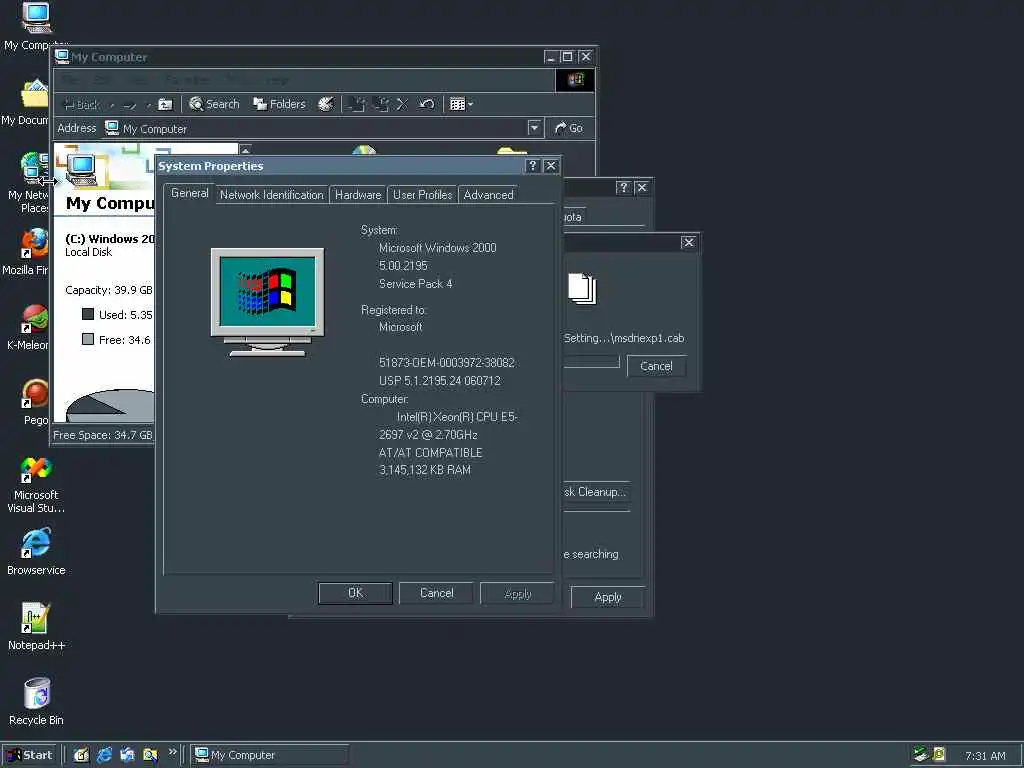The width and height of the screenshot is (1024, 768).
Task: Click the Windows logo monitor image
Action: 267,302
